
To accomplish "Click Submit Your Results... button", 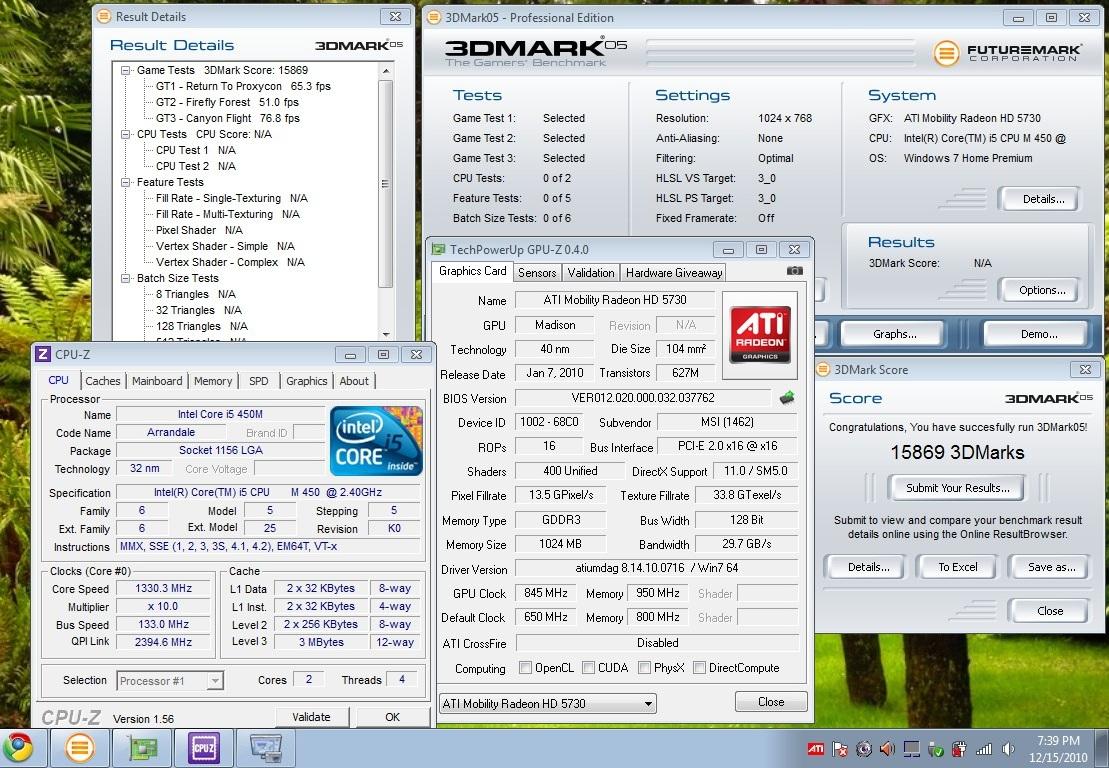I will [x=958, y=488].
